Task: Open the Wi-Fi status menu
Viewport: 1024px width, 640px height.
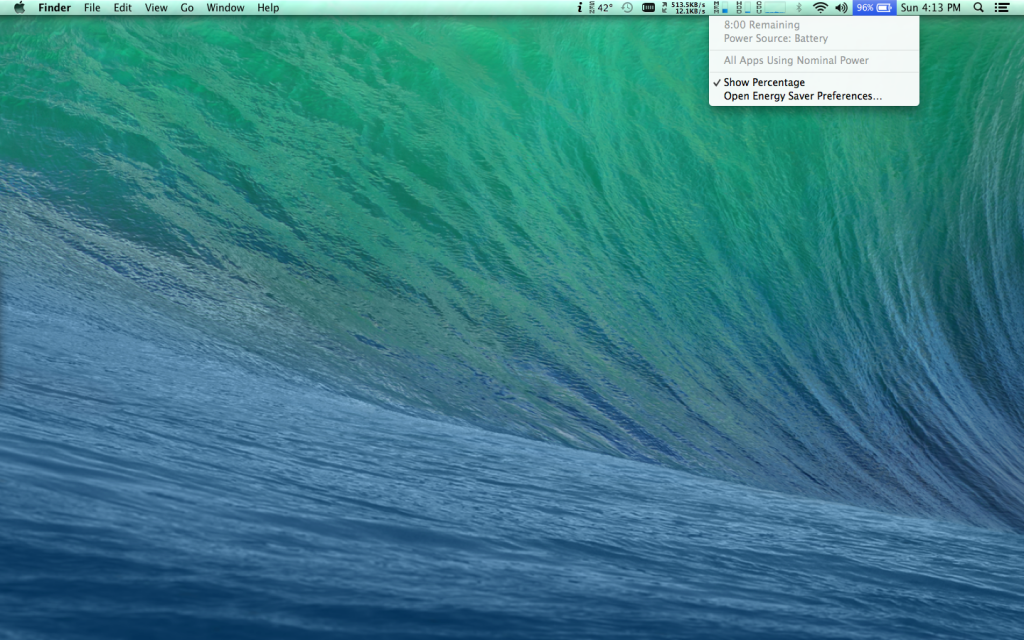Action: (x=820, y=8)
